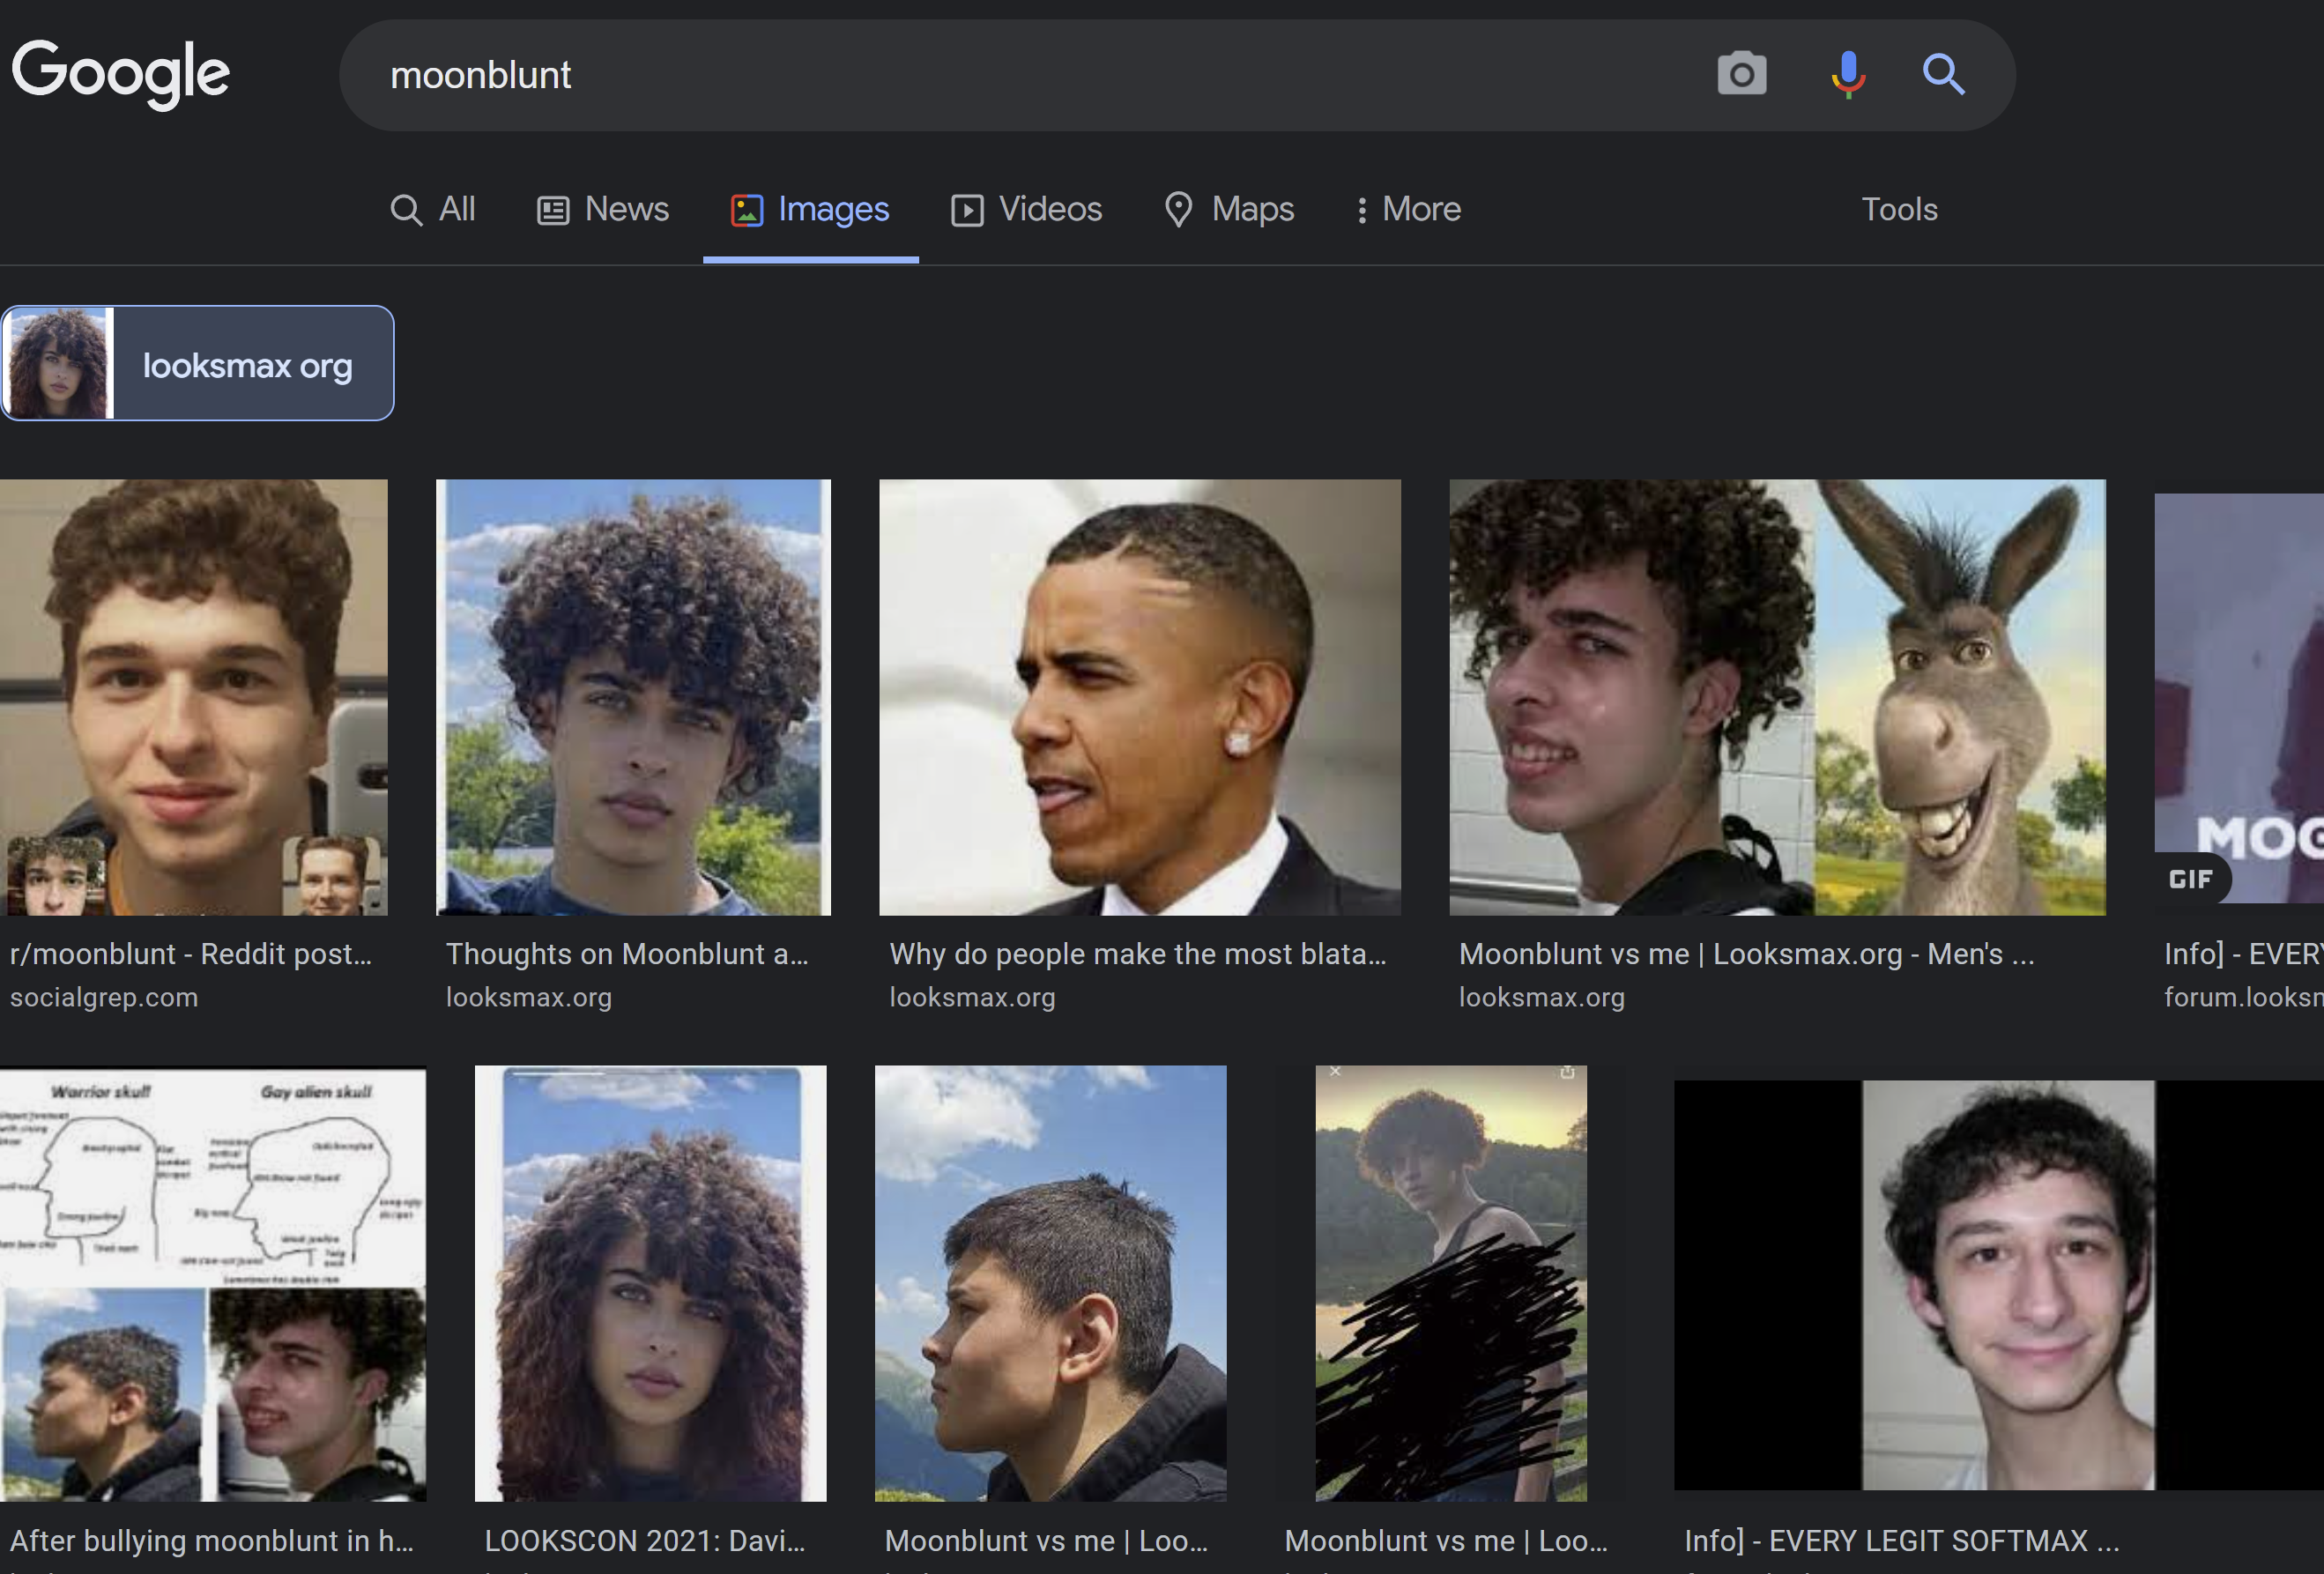Click the Thoughts on Moonblunt title link
Screen dimensions: 2324x1574
[627, 954]
